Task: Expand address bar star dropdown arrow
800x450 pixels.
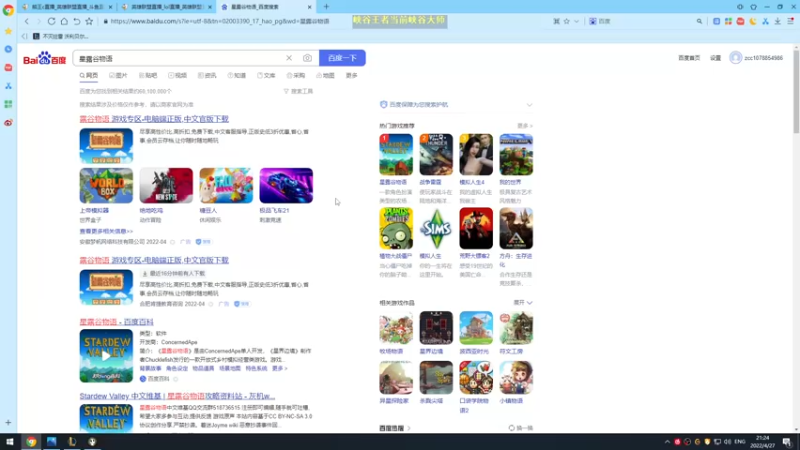Action: (577, 21)
